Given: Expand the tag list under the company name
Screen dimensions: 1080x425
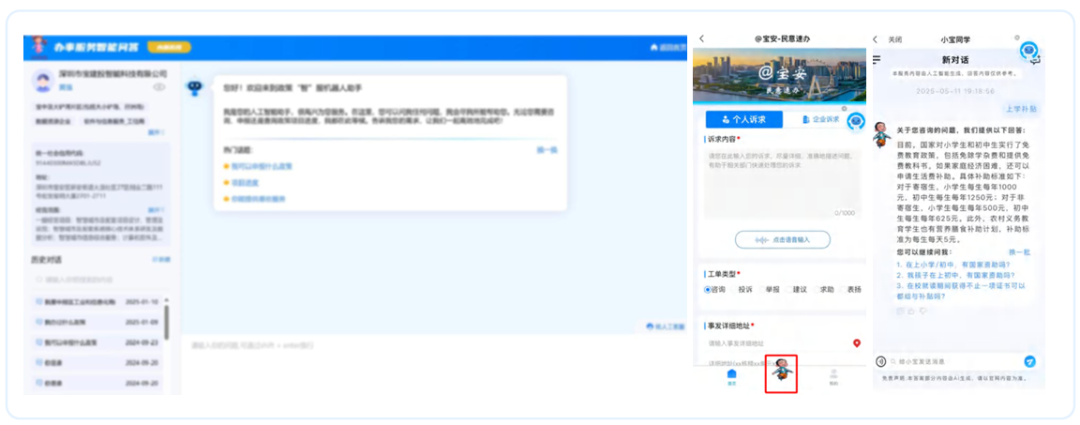Looking at the screenshot, I should 156,132.
